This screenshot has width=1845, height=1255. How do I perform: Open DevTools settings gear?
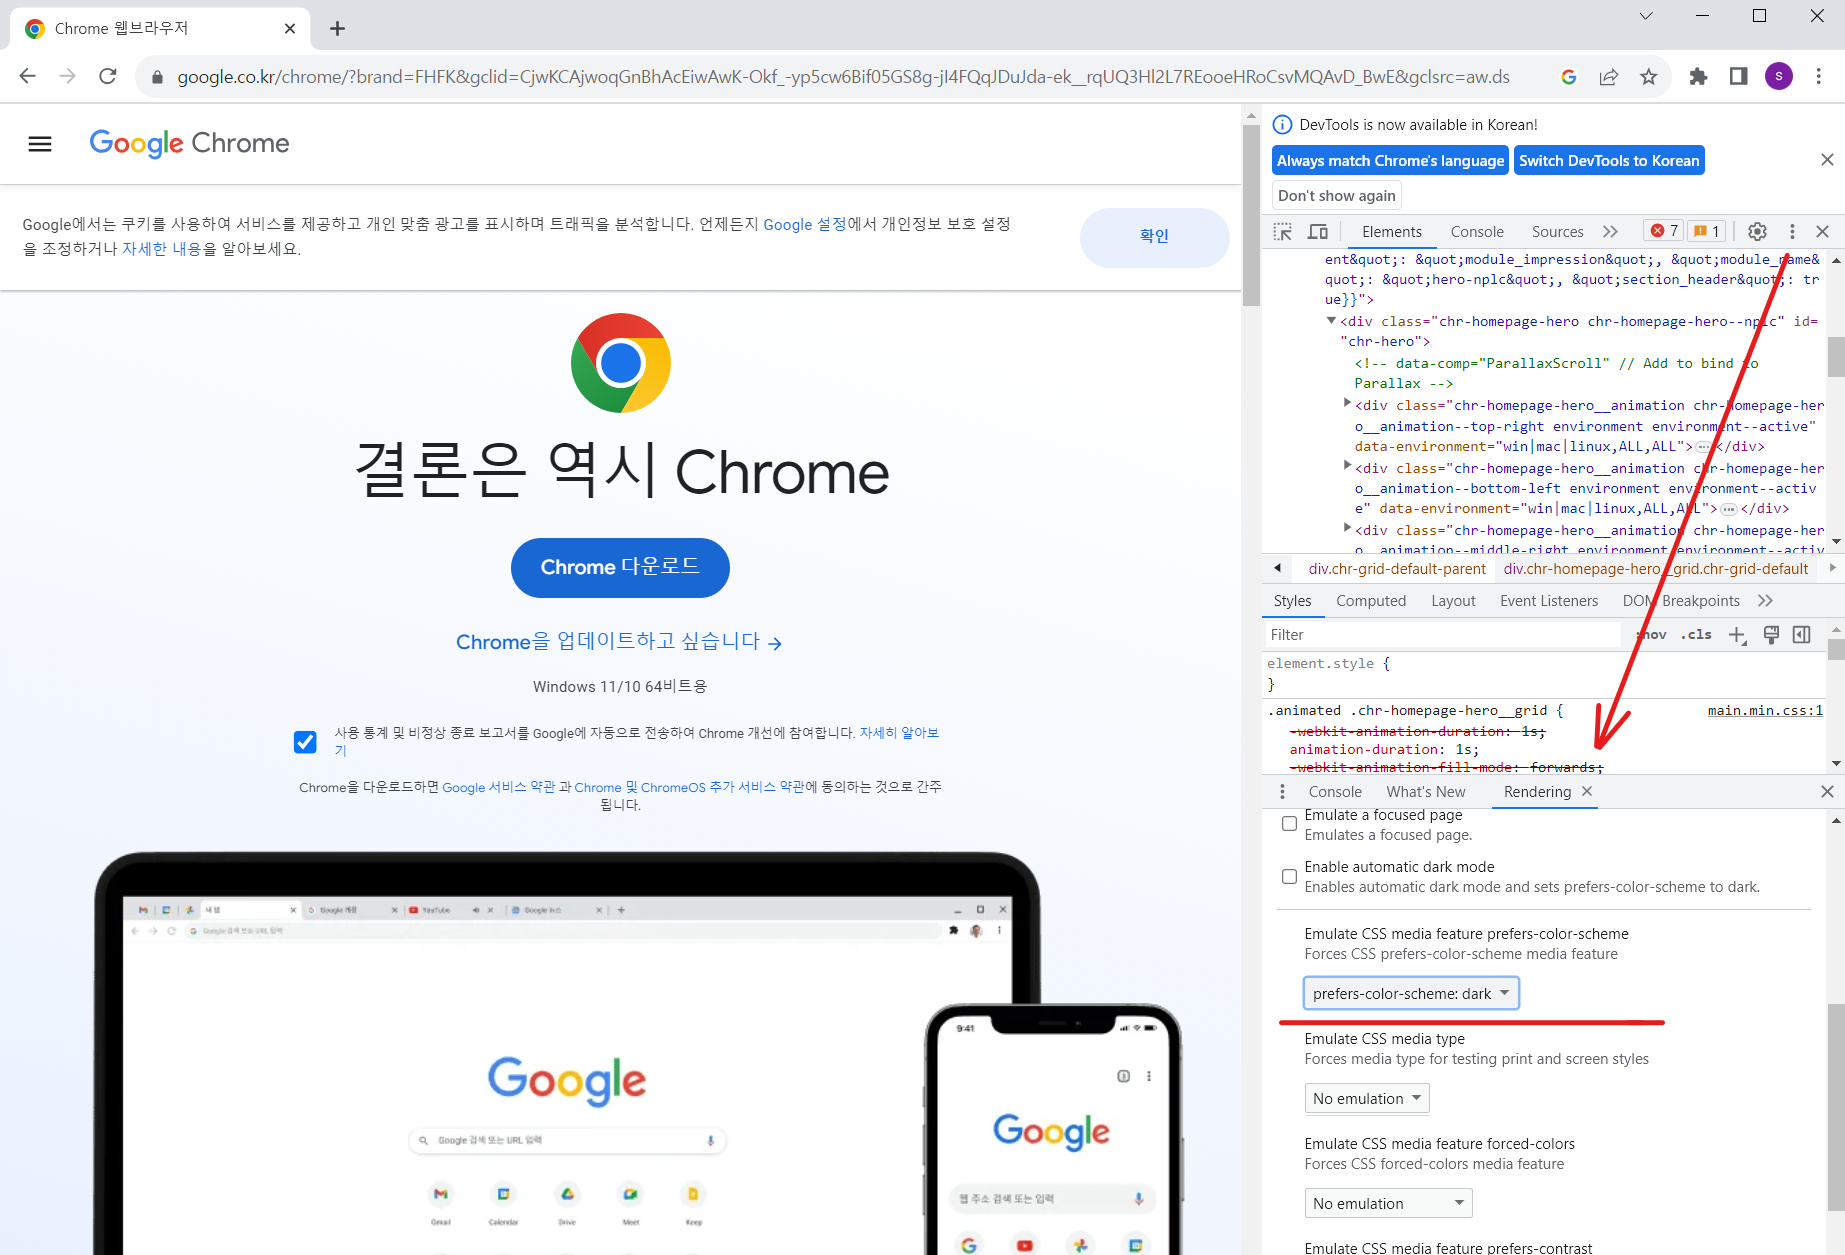tap(1757, 232)
